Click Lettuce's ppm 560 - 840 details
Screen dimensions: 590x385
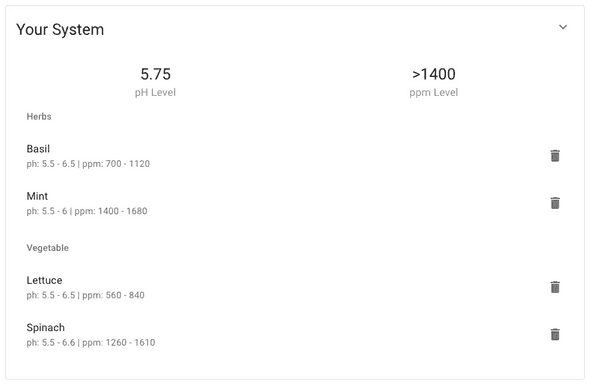tap(113, 295)
